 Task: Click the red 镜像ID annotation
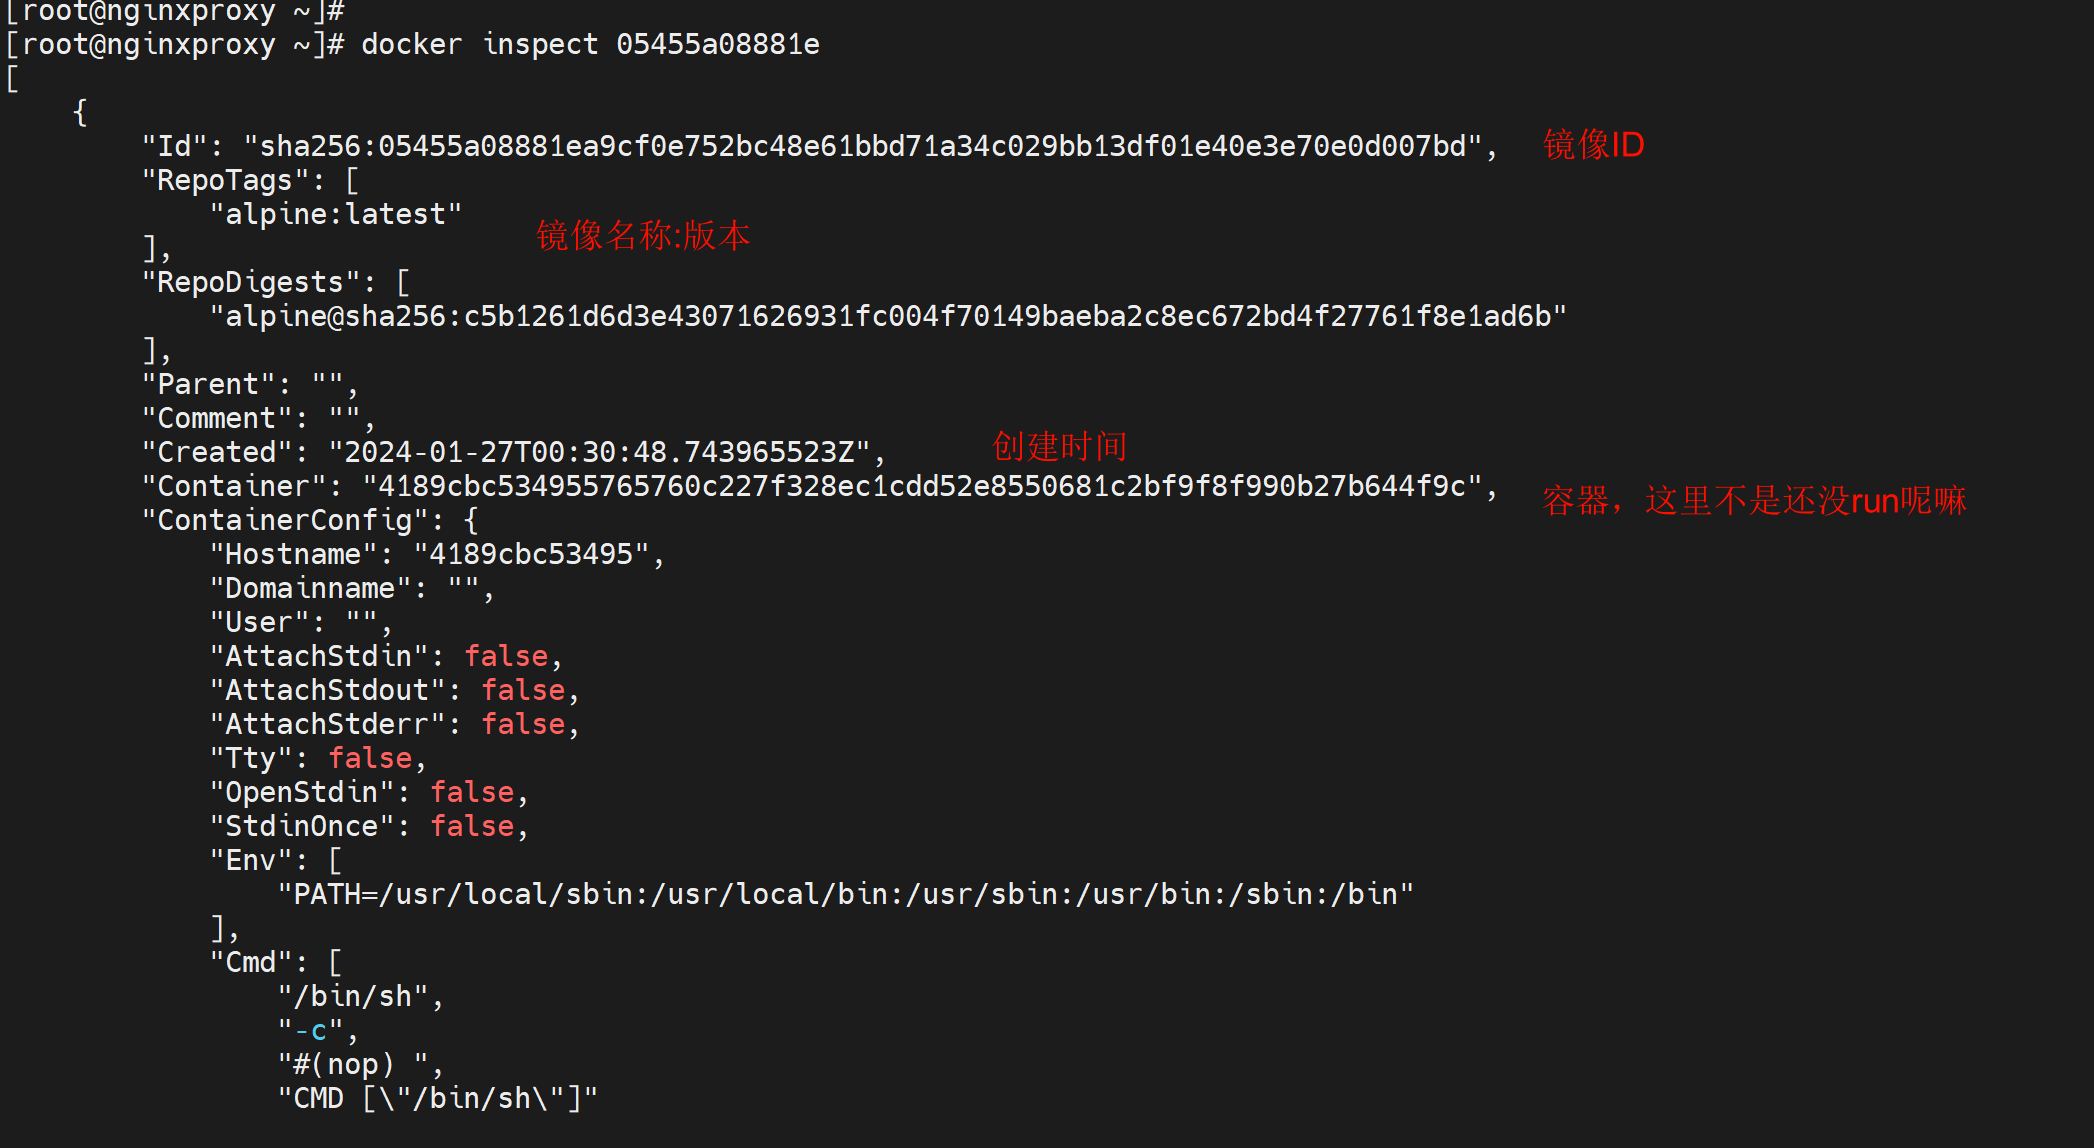pos(1593,145)
